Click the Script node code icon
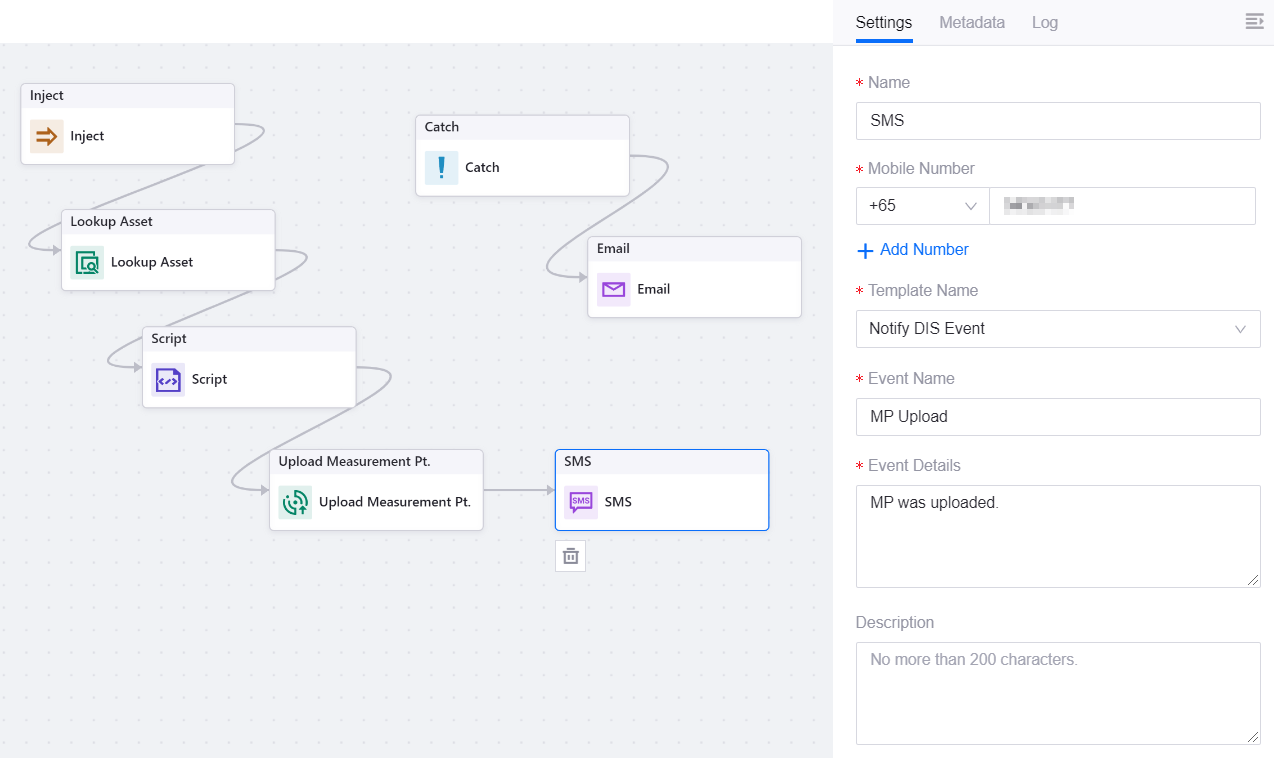This screenshot has width=1274, height=758. tap(168, 379)
